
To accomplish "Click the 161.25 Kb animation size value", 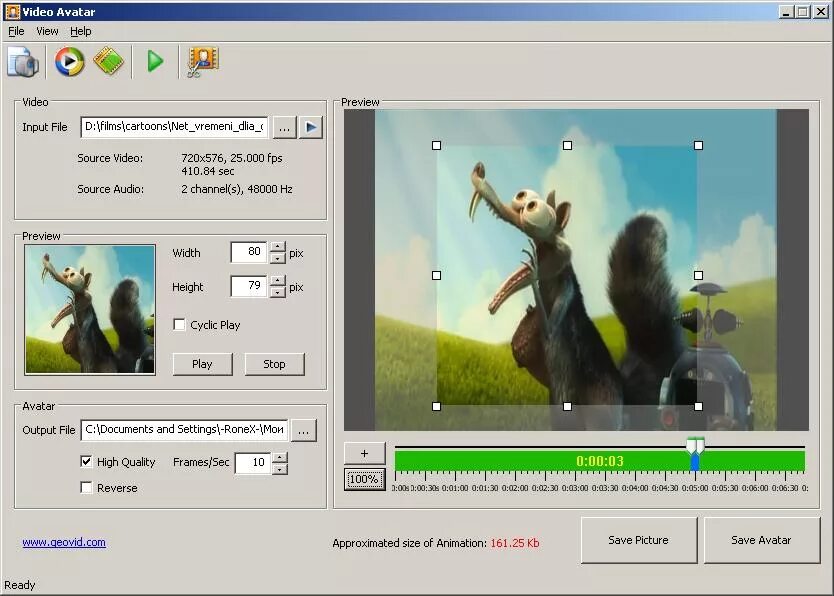I will point(515,543).
